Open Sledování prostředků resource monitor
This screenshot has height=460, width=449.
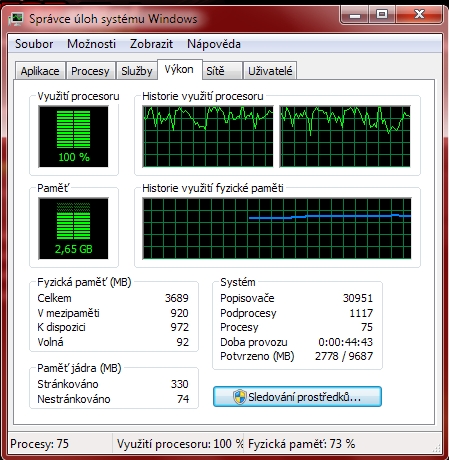pyautogui.click(x=297, y=397)
